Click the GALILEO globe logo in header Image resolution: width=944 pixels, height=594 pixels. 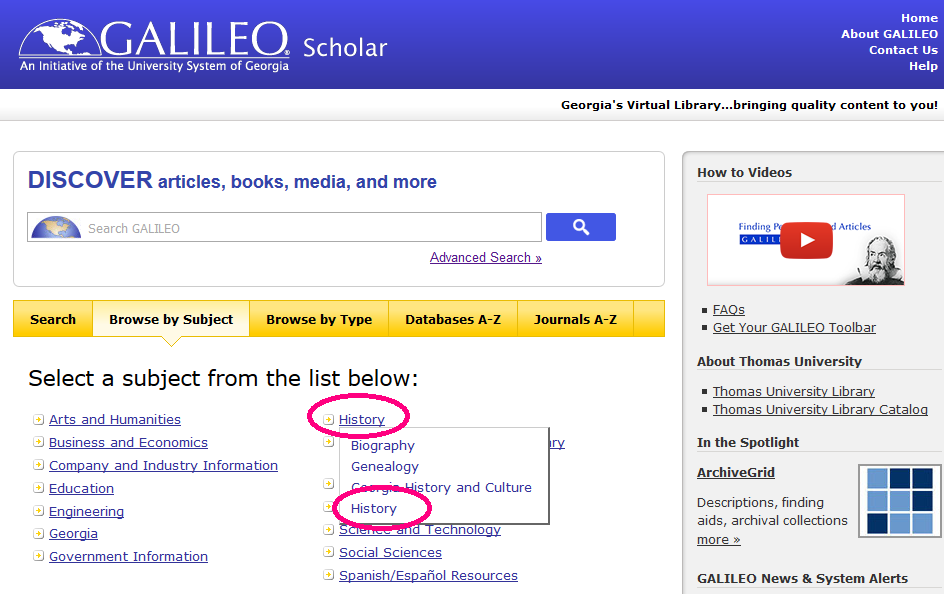click(60, 39)
